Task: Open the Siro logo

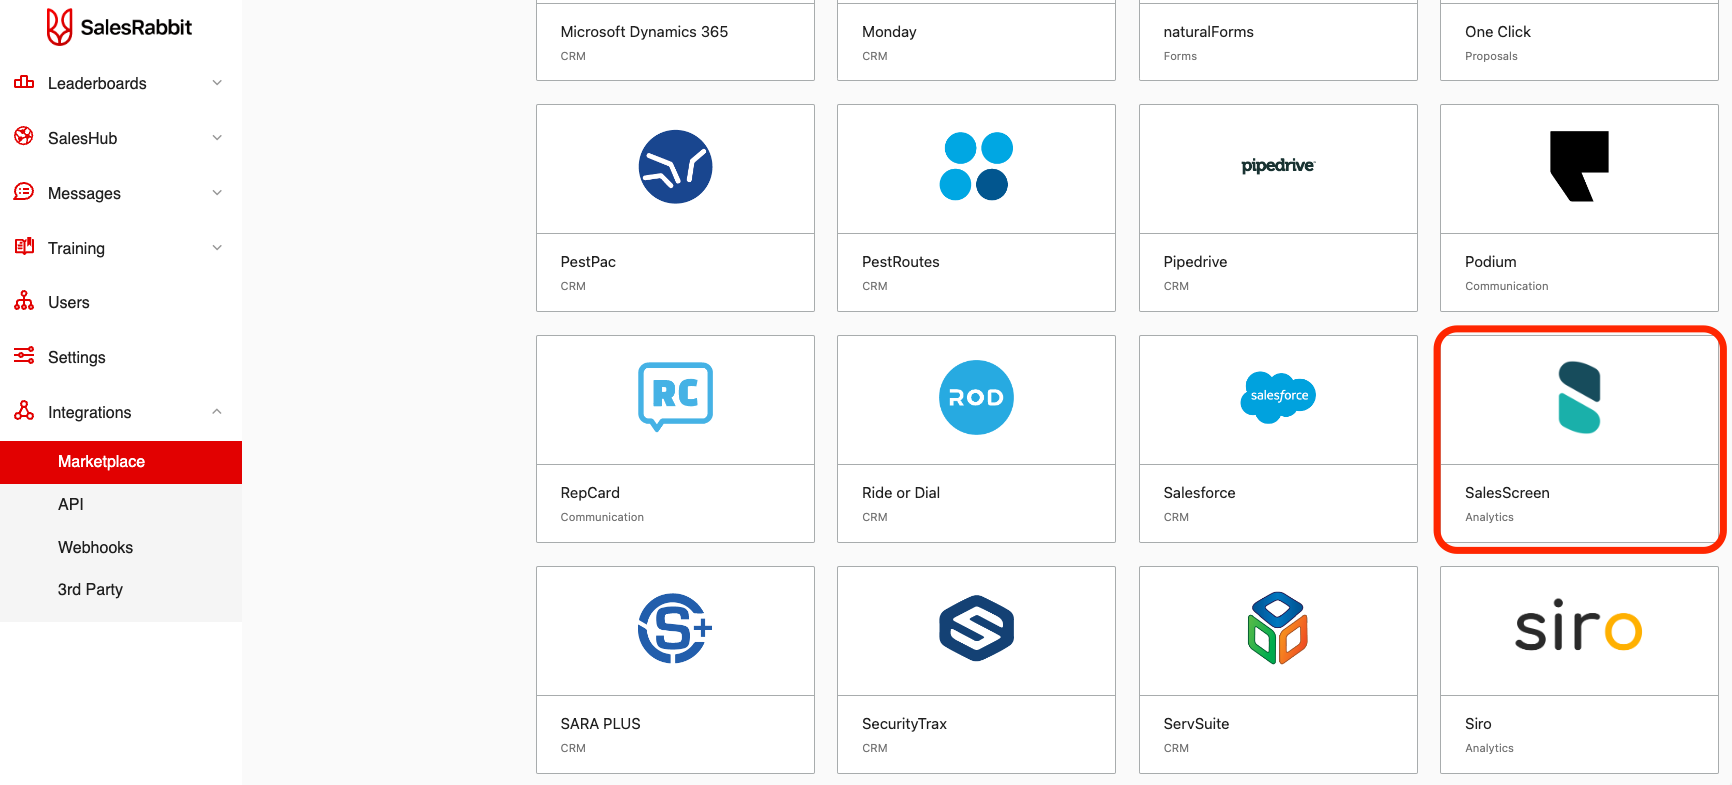Action: click(x=1579, y=626)
